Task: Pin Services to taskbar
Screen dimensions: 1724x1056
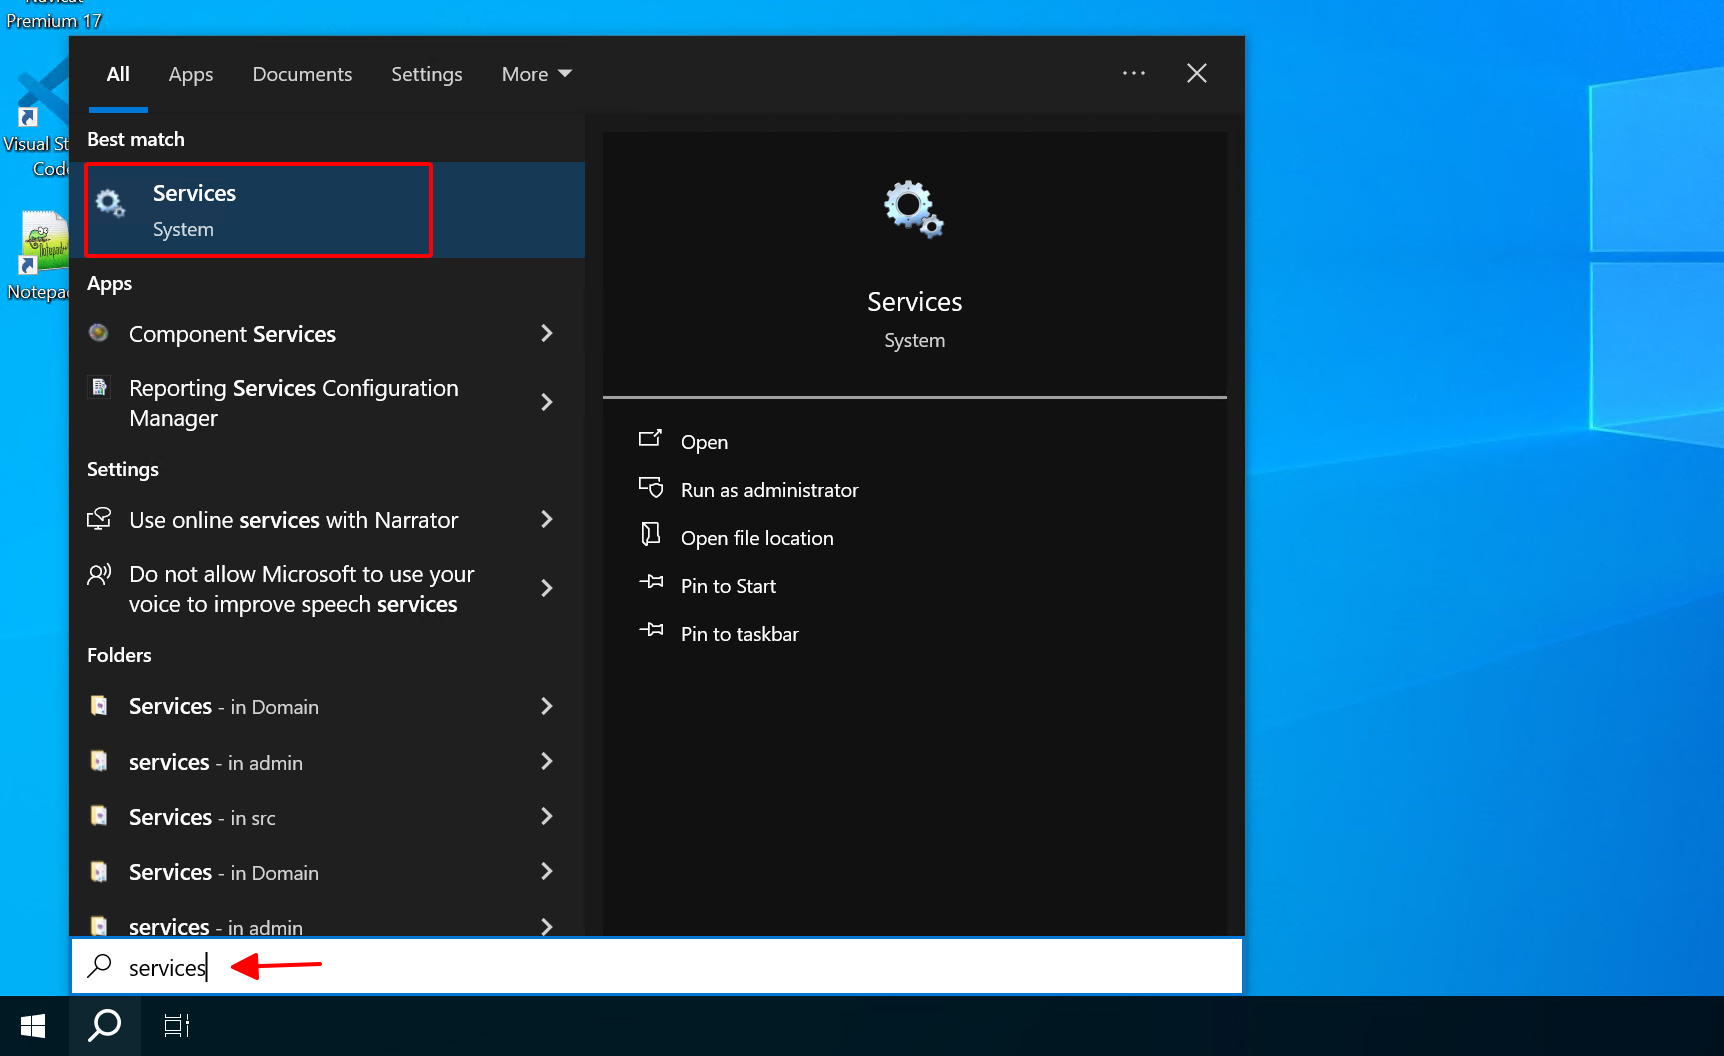Action: [x=739, y=634]
